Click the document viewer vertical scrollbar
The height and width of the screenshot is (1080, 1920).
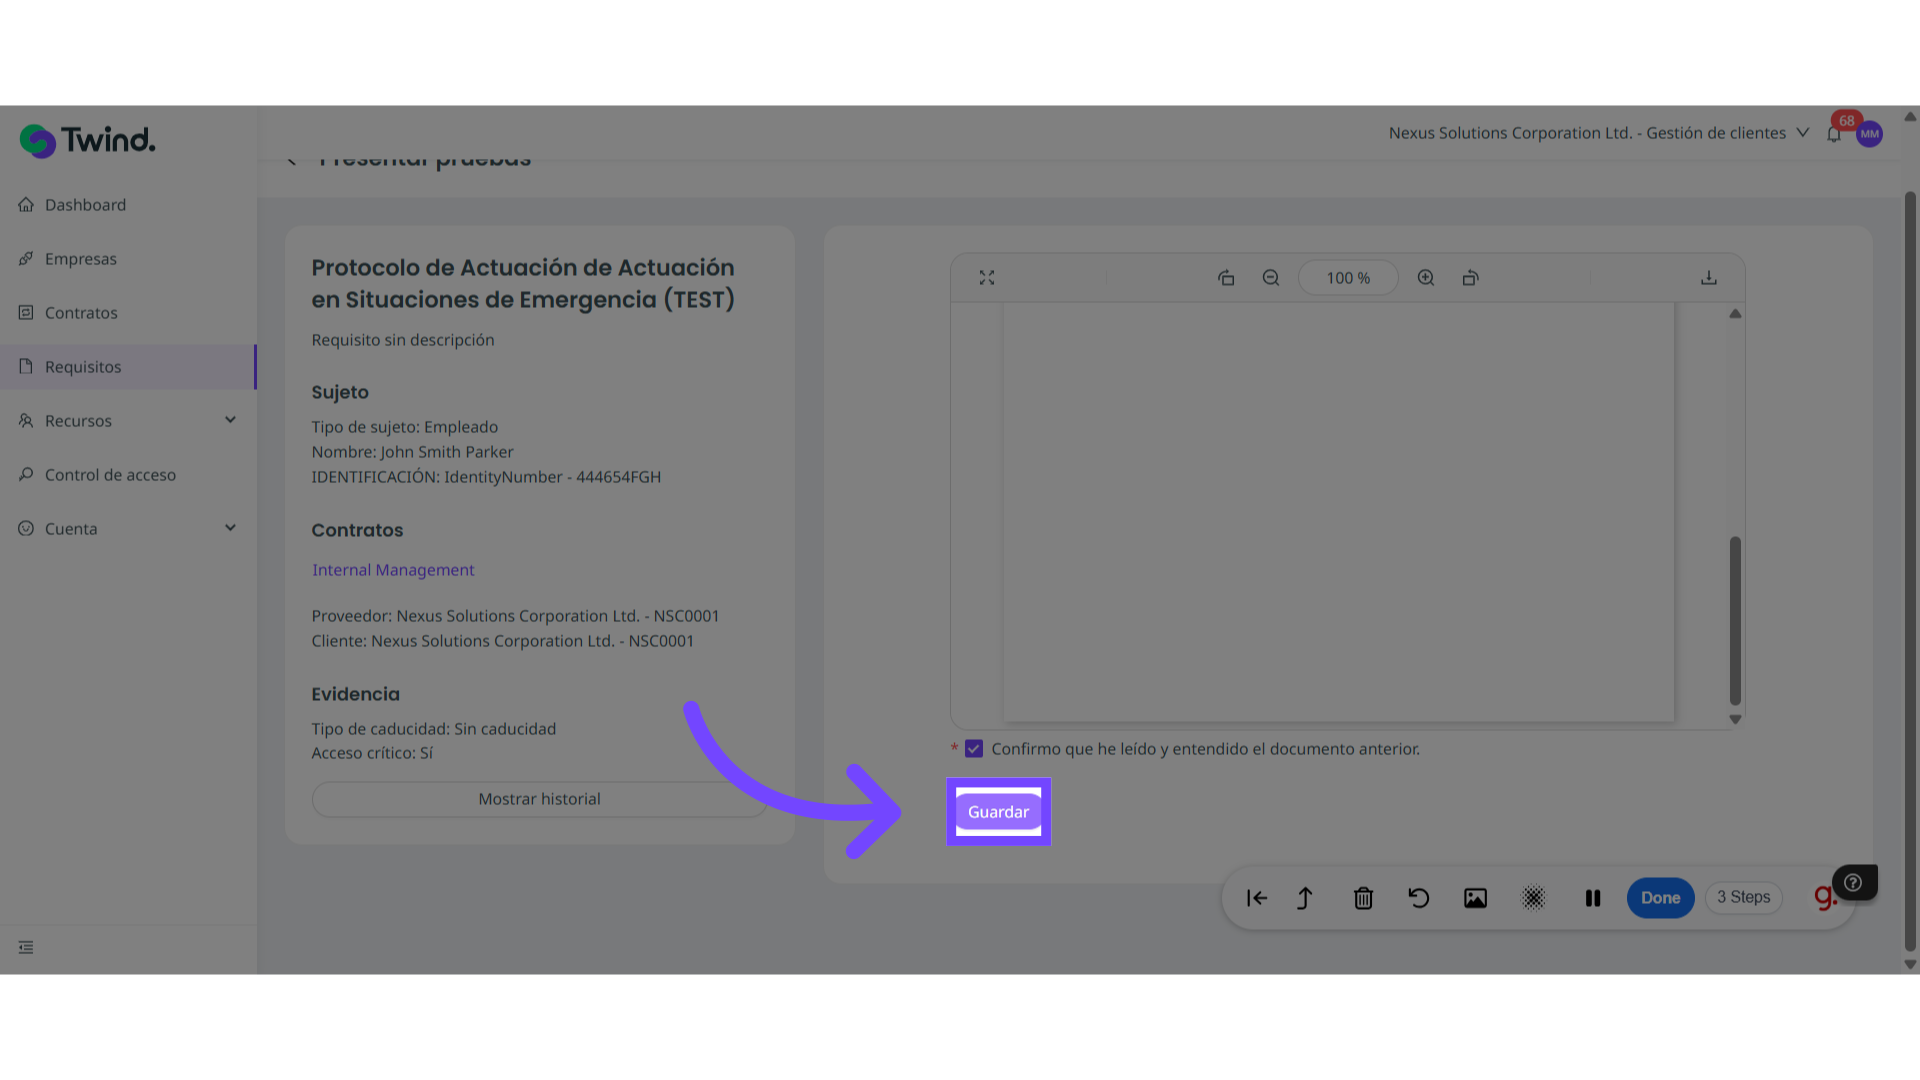[1735, 620]
